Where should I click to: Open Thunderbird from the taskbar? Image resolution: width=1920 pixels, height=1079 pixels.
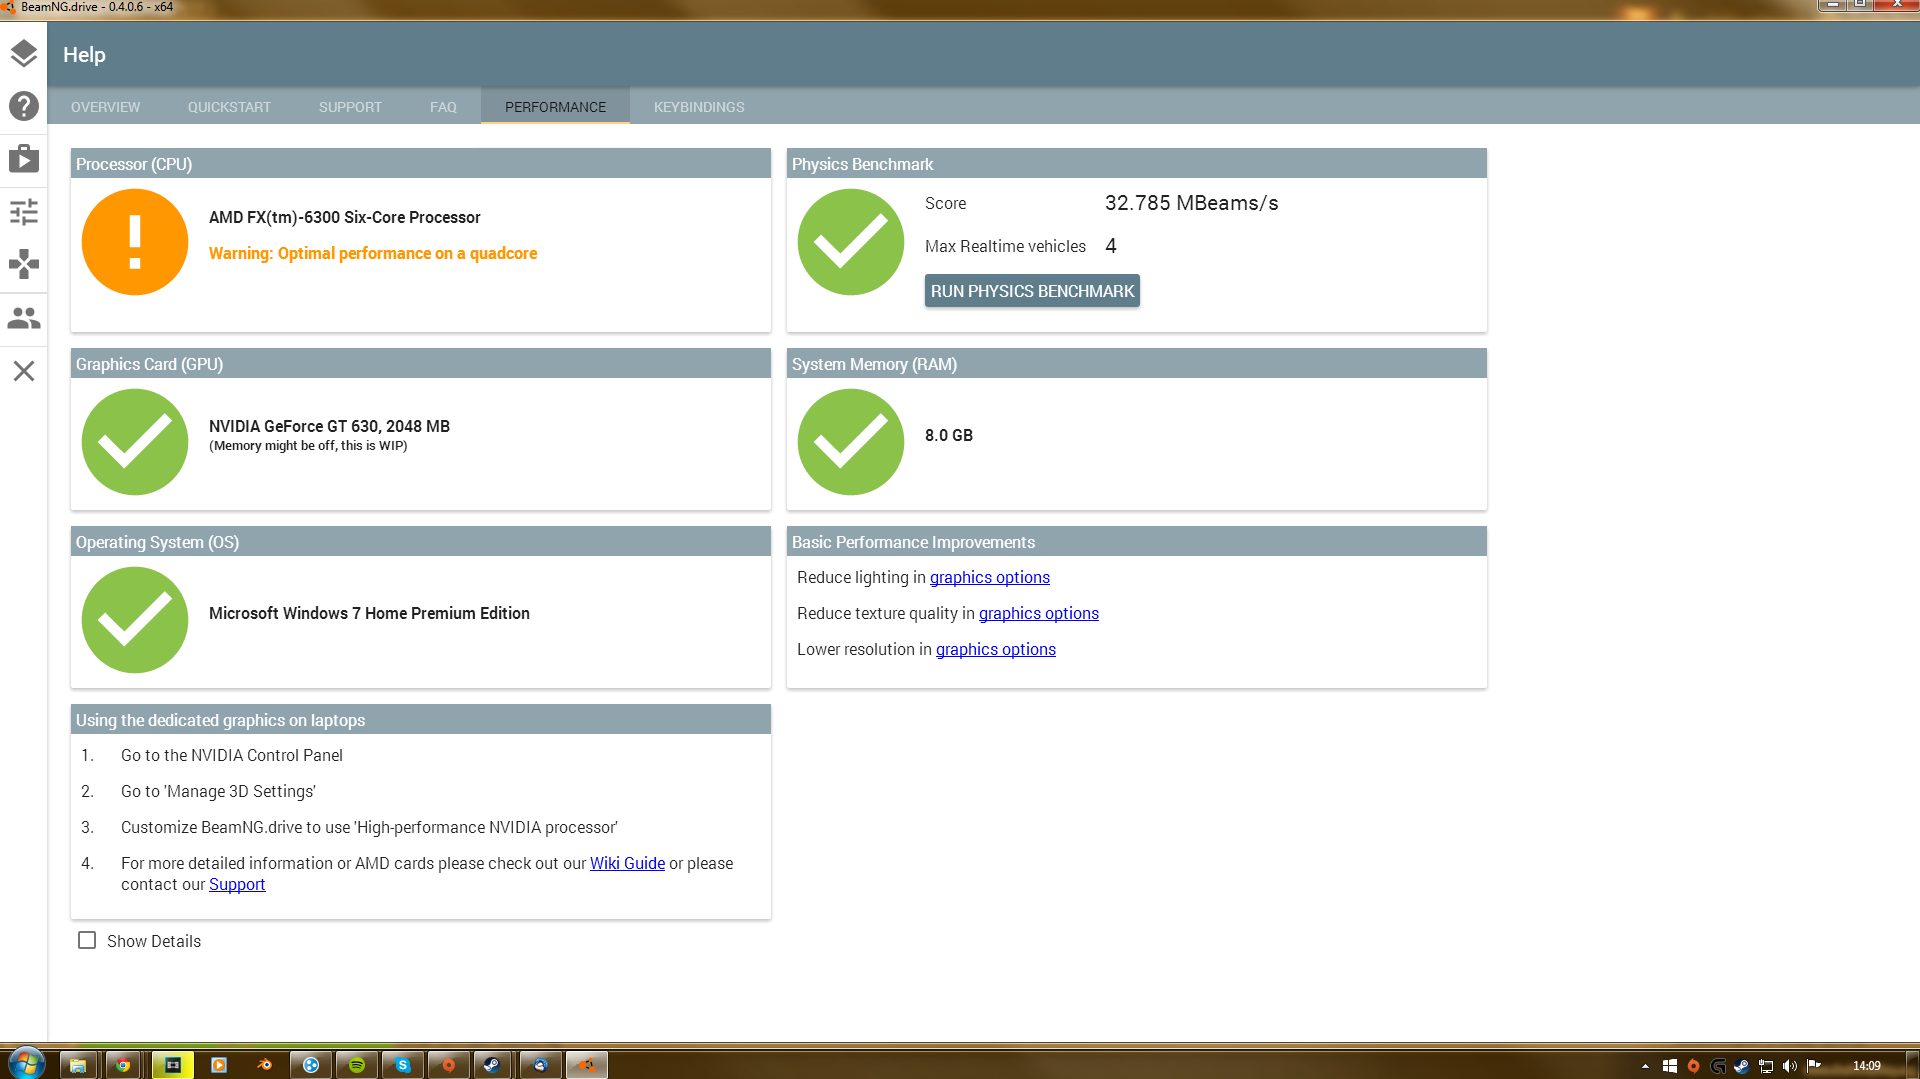pyautogui.click(x=541, y=1065)
